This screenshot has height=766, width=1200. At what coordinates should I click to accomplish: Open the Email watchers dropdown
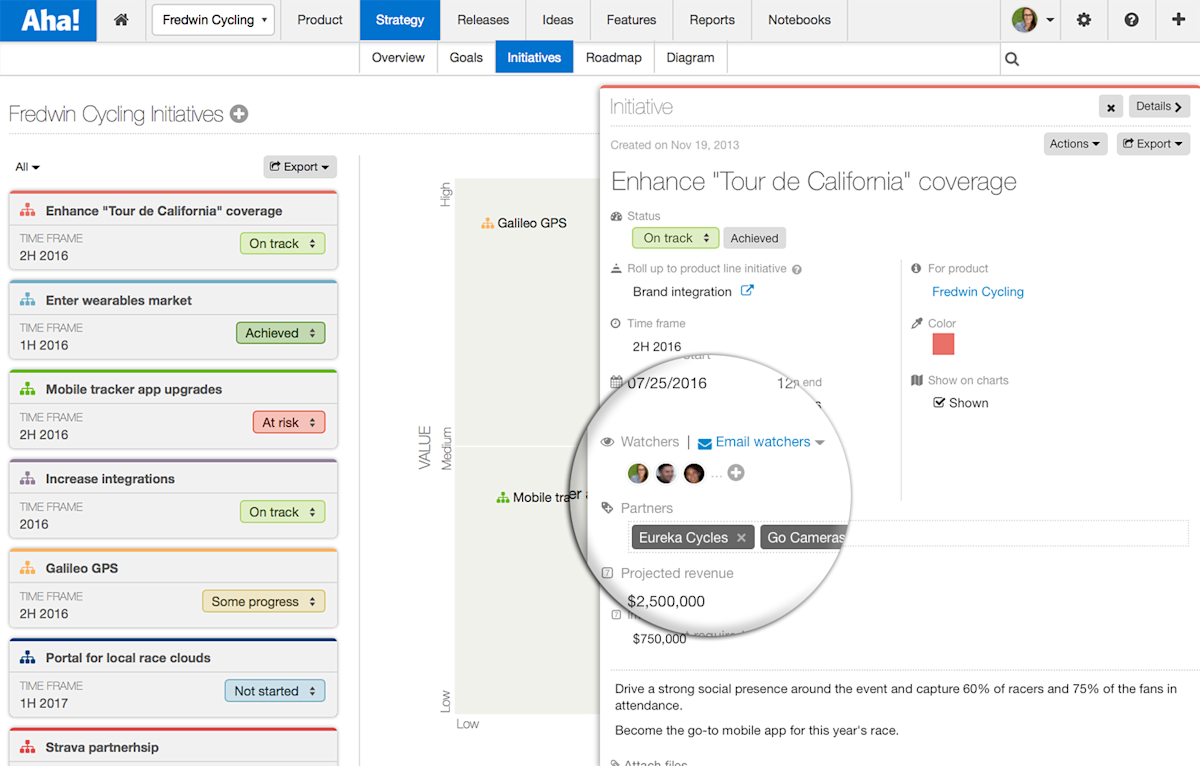pyautogui.click(x=761, y=442)
